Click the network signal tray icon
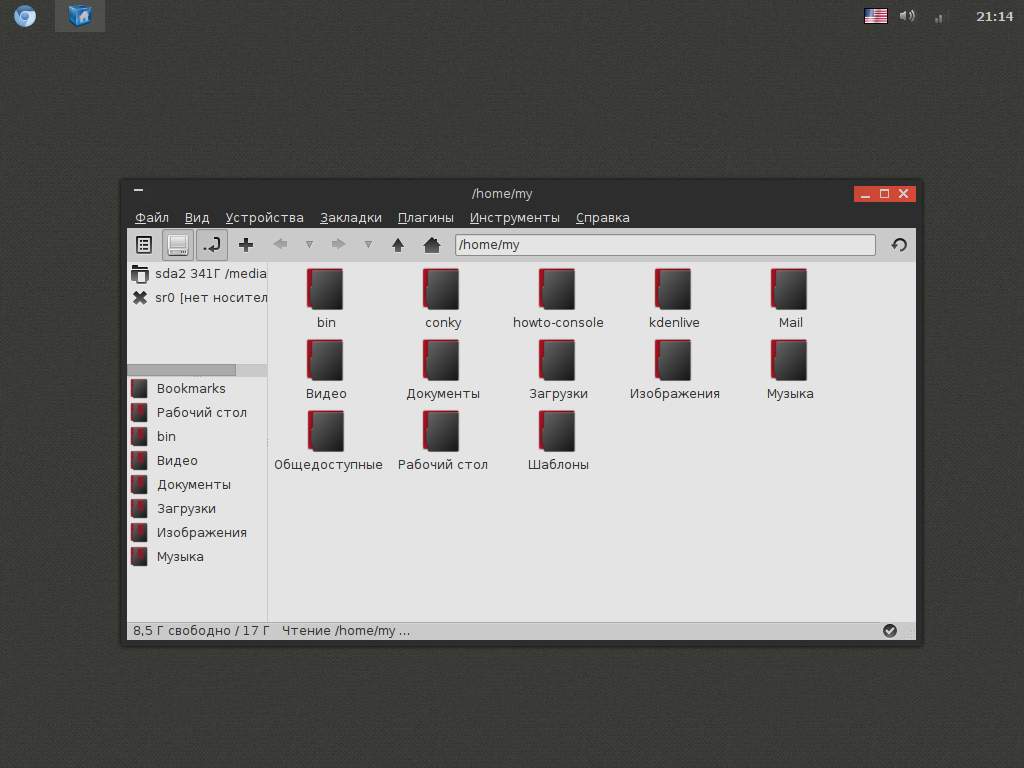The image size is (1024, 768). click(938, 18)
